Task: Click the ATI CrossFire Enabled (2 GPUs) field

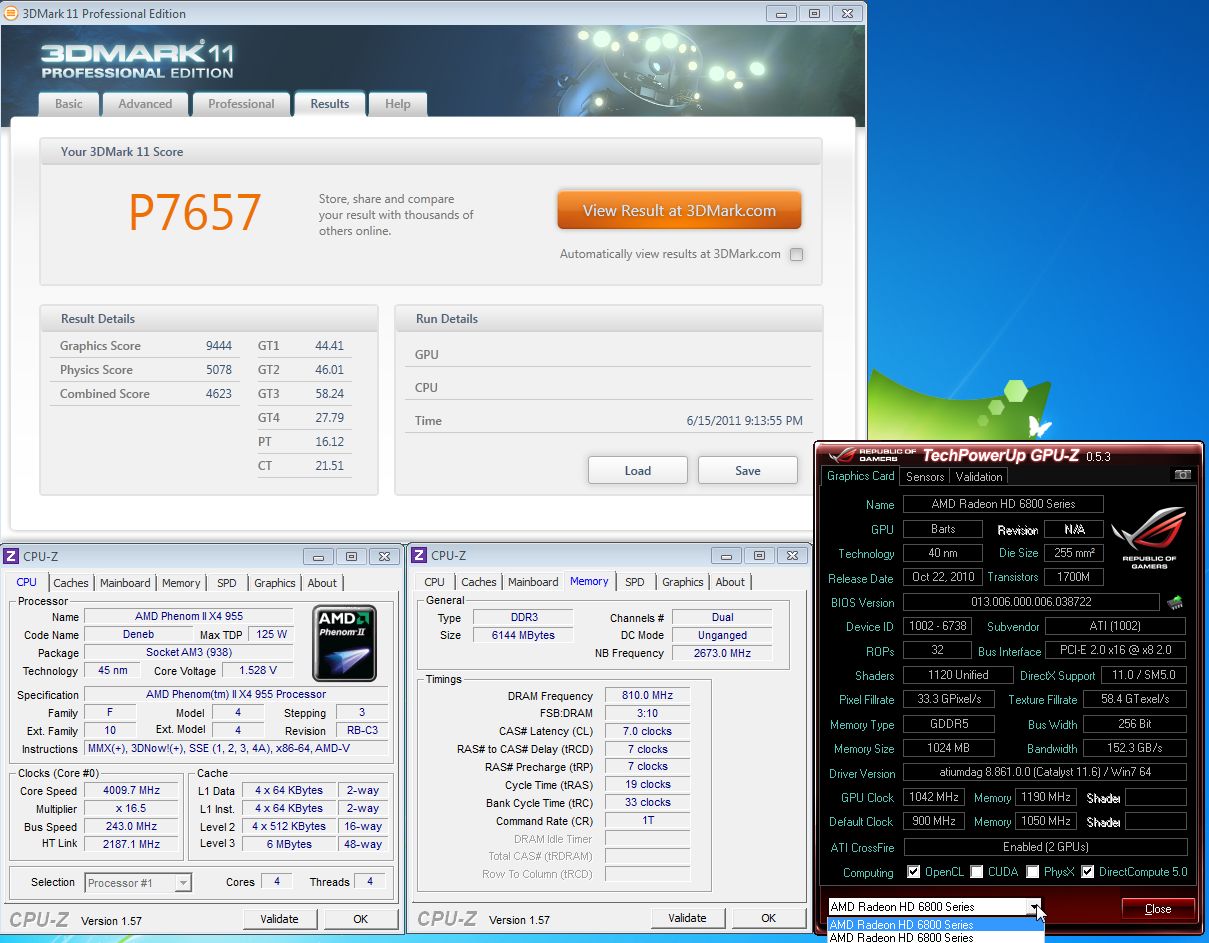Action: point(1045,847)
